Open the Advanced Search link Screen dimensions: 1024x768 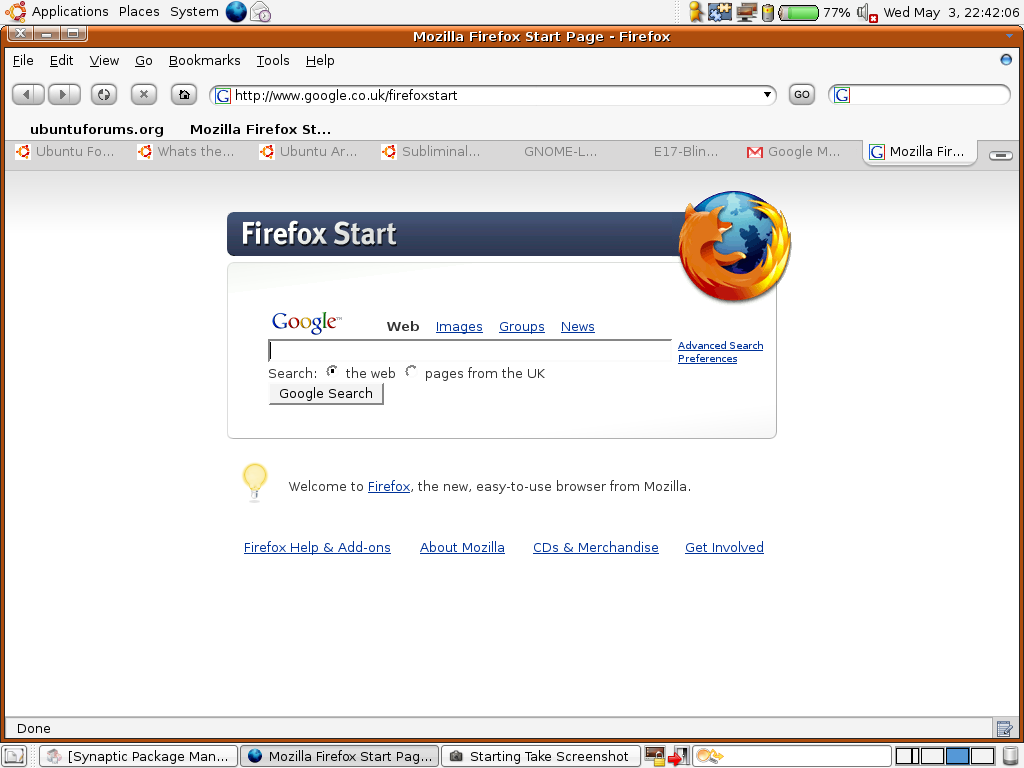tap(720, 345)
